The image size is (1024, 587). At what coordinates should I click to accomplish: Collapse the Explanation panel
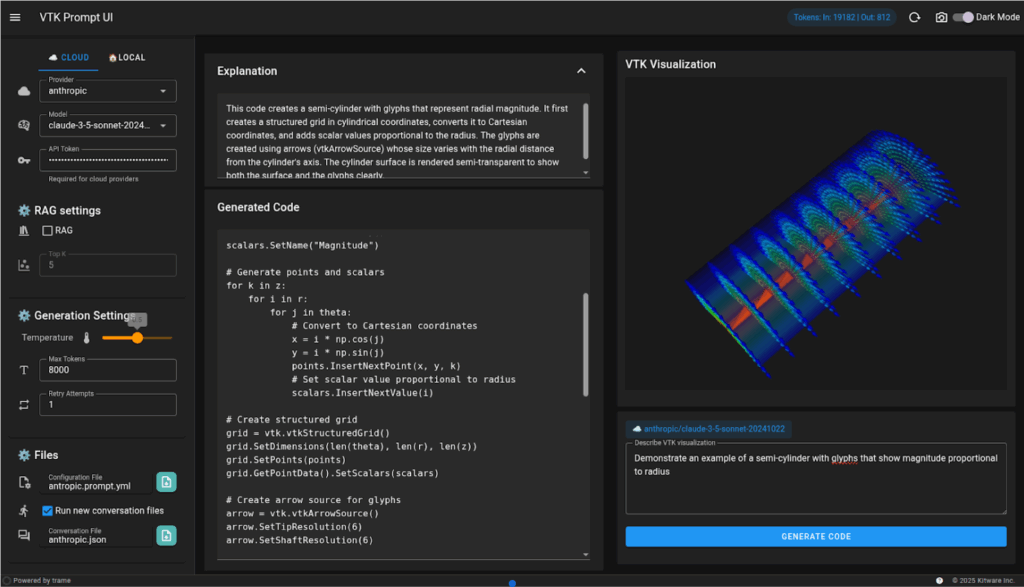581,71
